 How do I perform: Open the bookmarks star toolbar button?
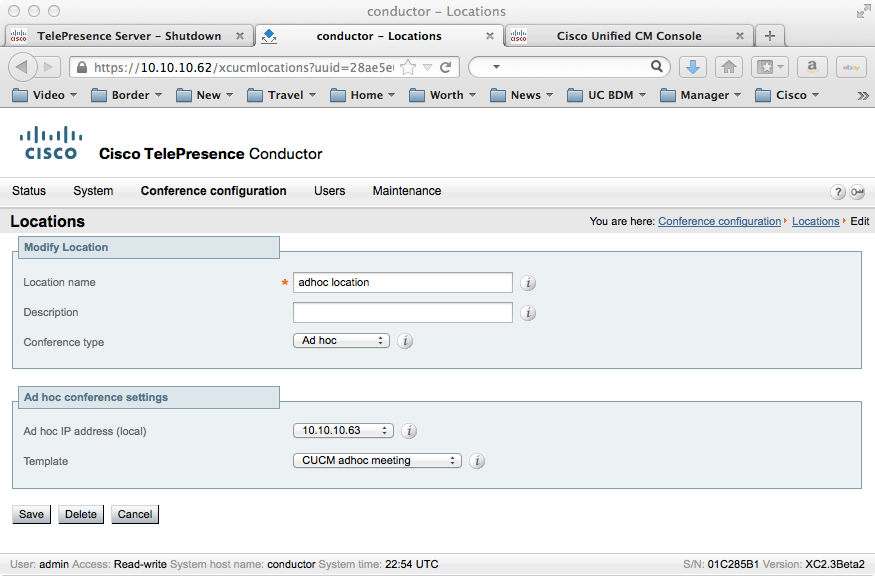tap(769, 68)
